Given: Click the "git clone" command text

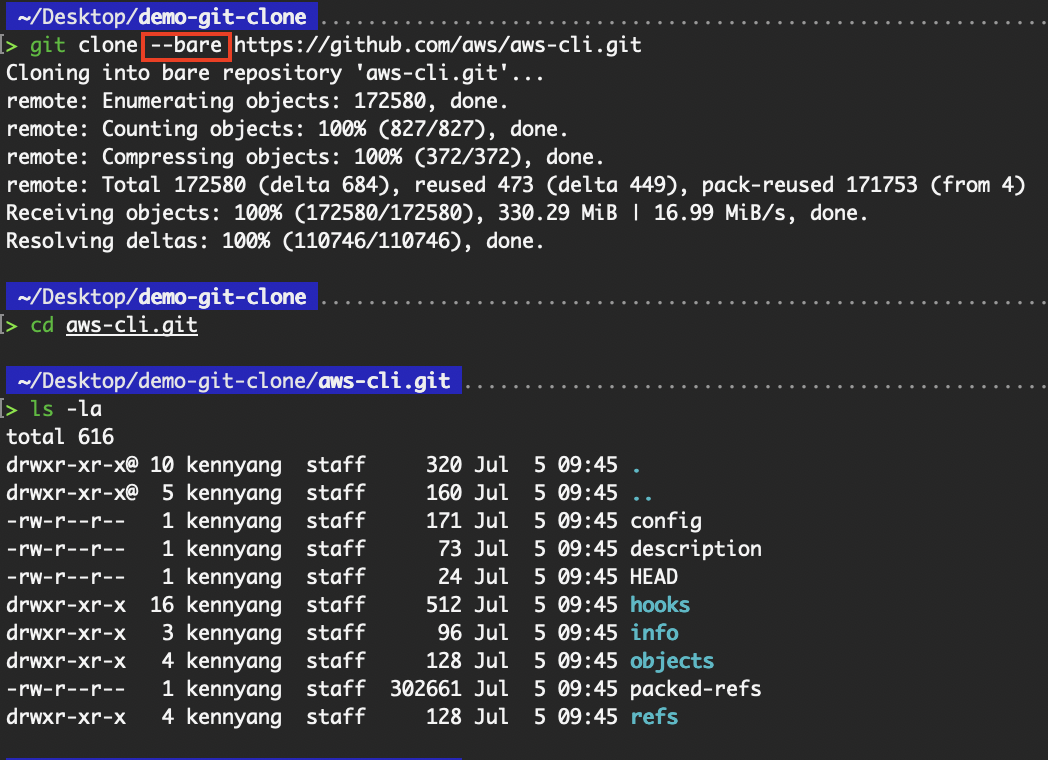Looking at the screenshot, I should (84, 45).
